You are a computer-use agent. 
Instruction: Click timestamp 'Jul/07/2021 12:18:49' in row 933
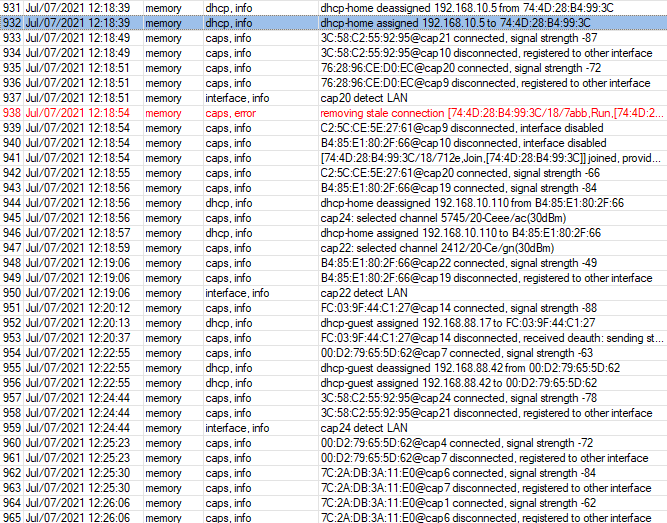(x=78, y=38)
